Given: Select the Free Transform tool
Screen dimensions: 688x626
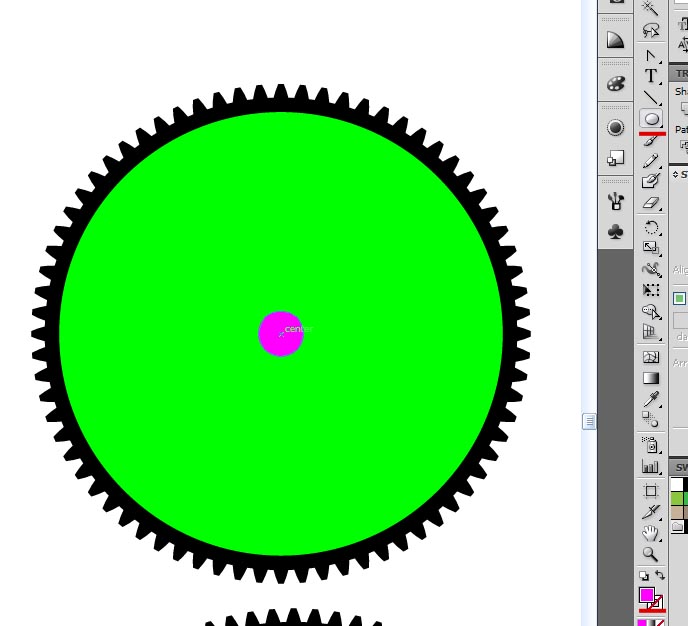Looking at the screenshot, I should coord(650,290).
